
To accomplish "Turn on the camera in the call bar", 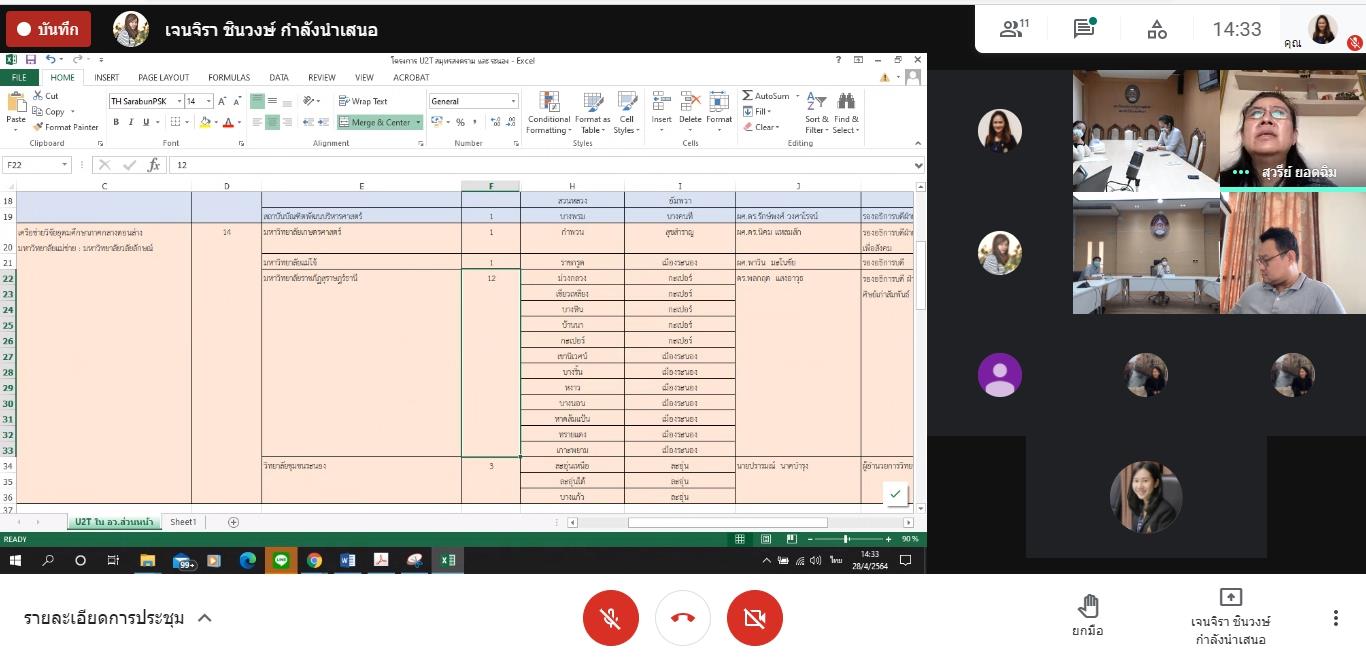I will coord(754,618).
